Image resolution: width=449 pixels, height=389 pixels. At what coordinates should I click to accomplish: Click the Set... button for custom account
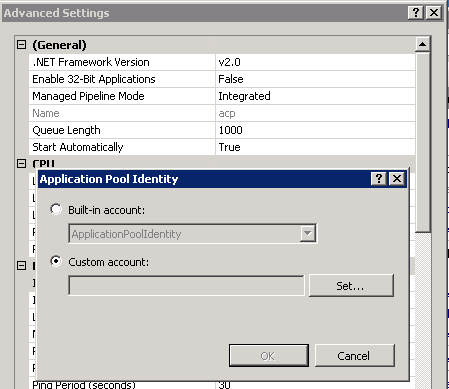pyautogui.click(x=351, y=286)
